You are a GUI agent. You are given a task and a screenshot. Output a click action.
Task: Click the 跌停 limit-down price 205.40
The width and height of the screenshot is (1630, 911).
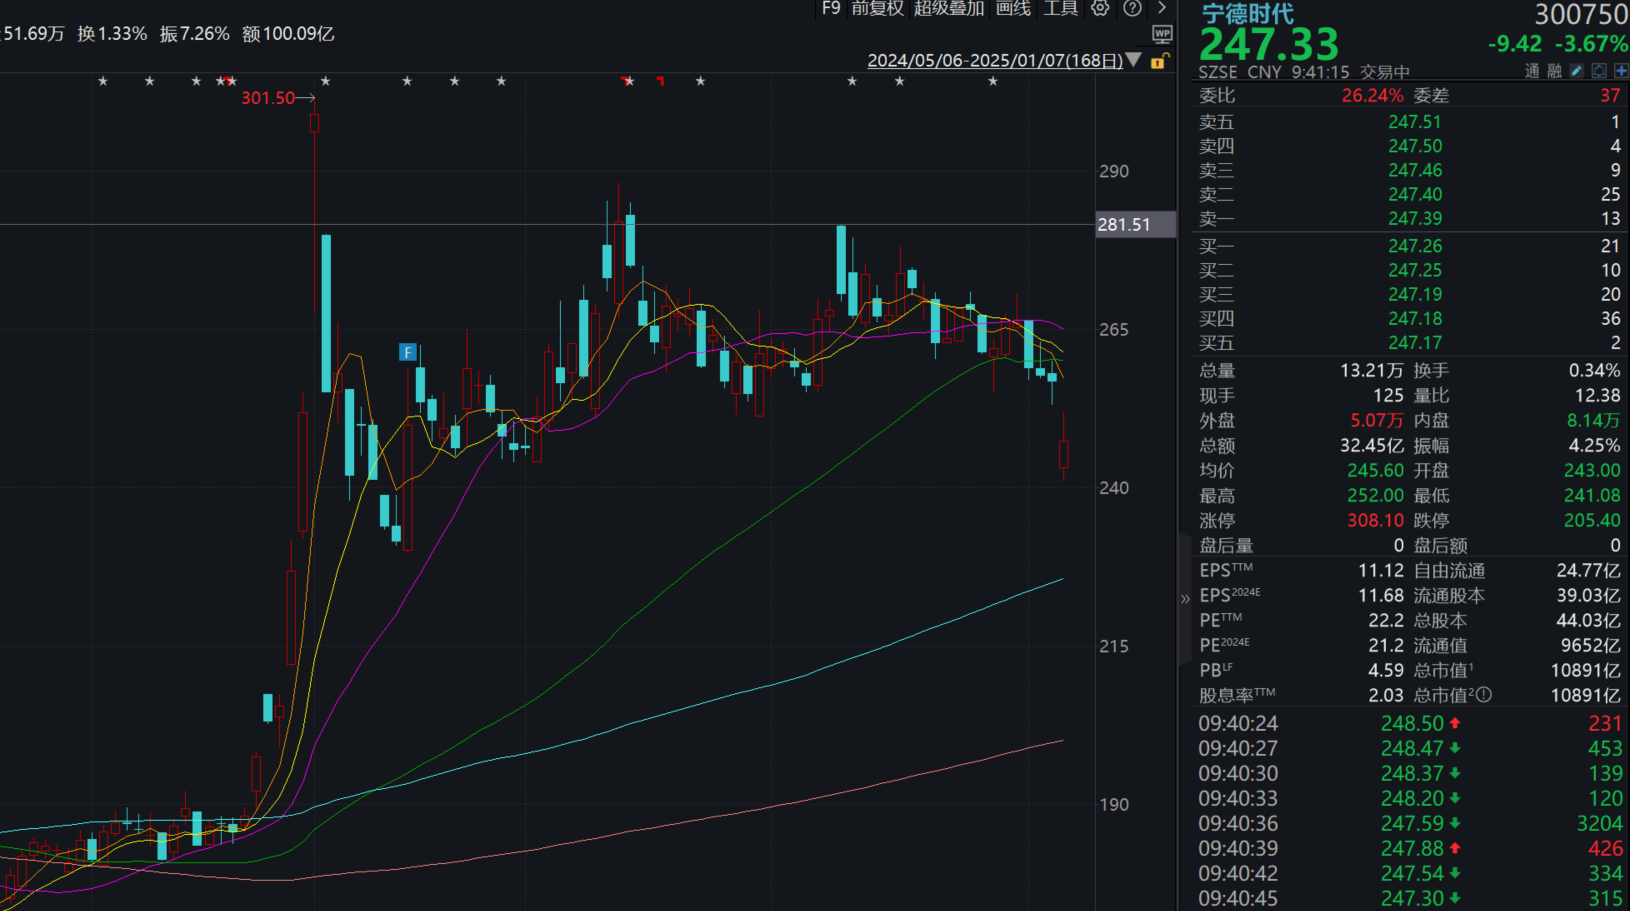[x=1592, y=521]
